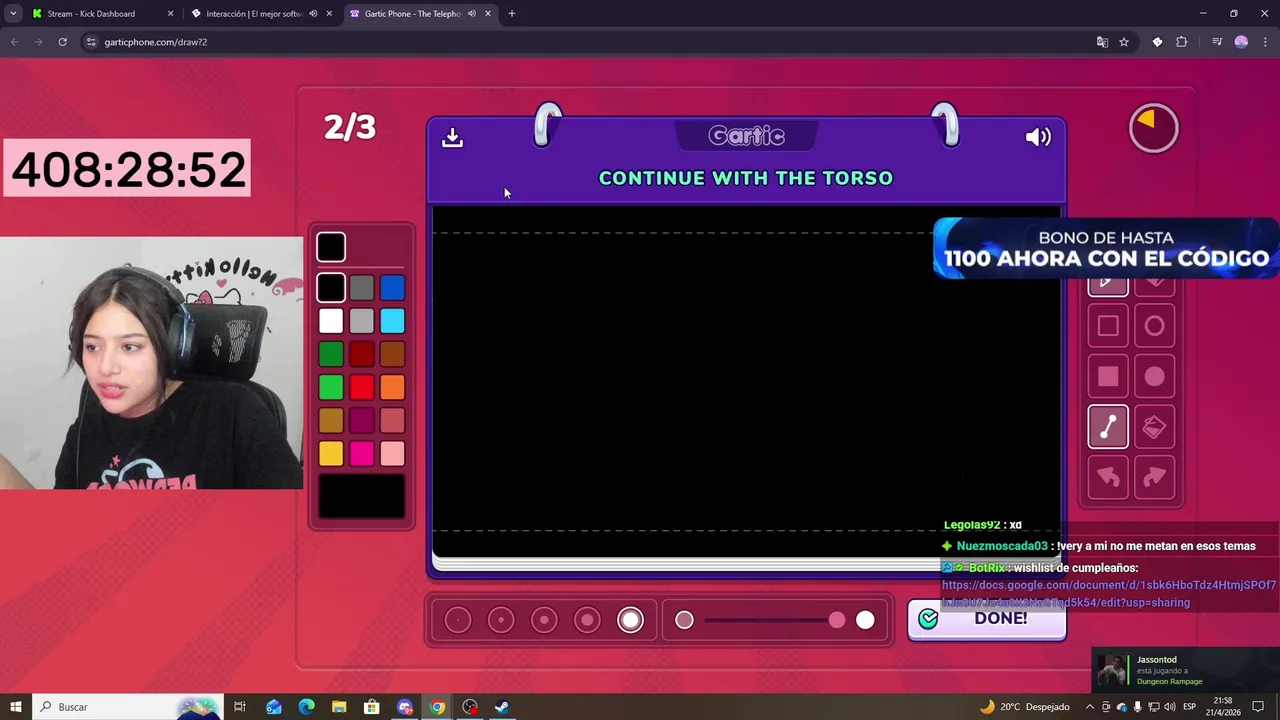This screenshot has height=720, width=1280.
Task: Undo the last stroke
Action: 1108,477
